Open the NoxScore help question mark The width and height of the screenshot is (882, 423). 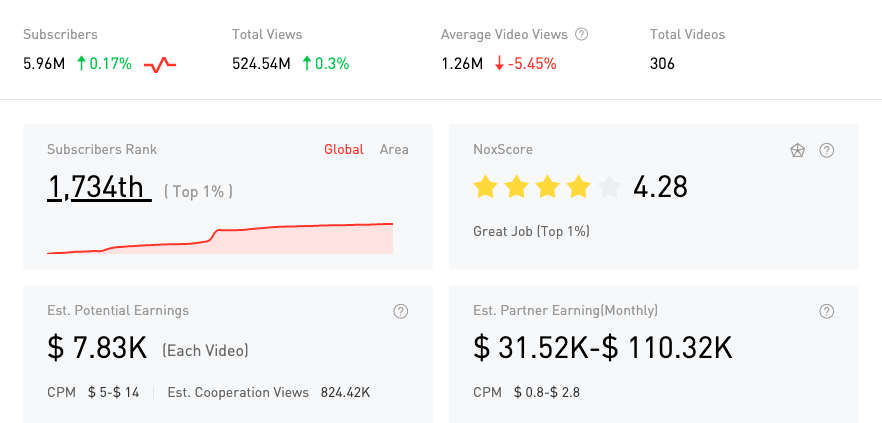click(827, 150)
